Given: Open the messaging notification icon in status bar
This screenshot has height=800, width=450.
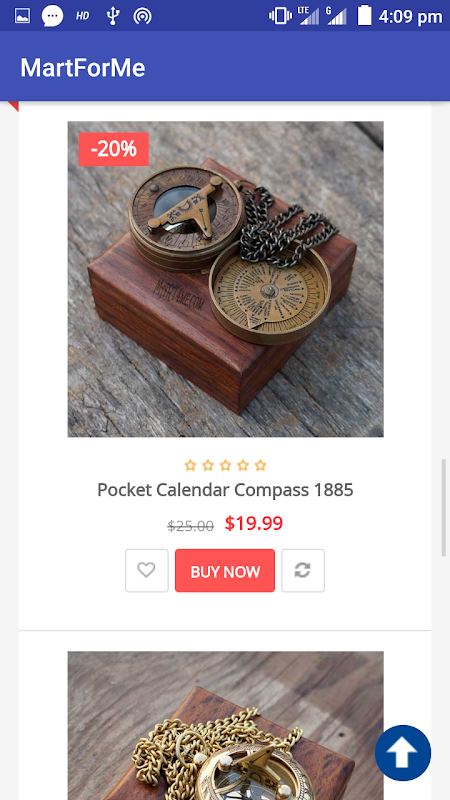Looking at the screenshot, I should pyautogui.click(x=53, y=16).
